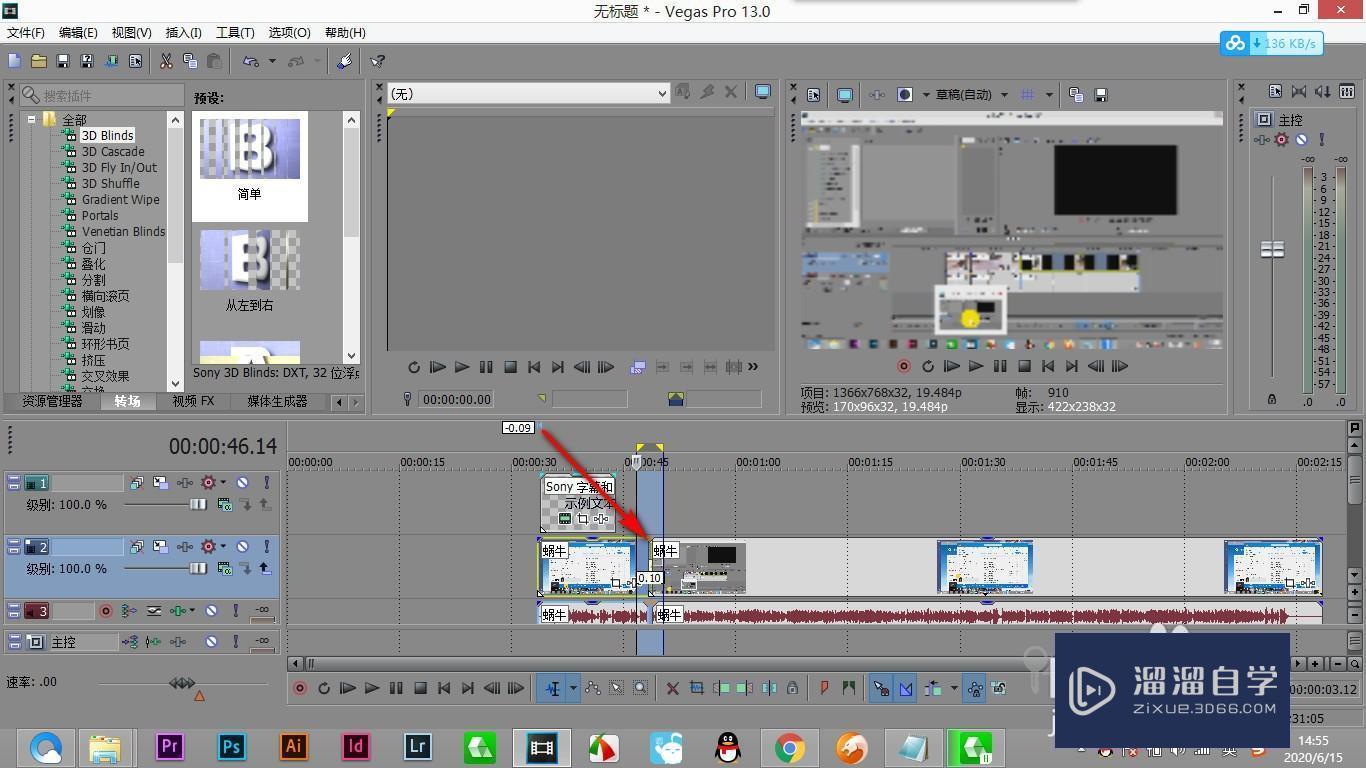Open Track FX on video track 2
The width and height of the screenshot is (1366, 768).
[185, 547]
